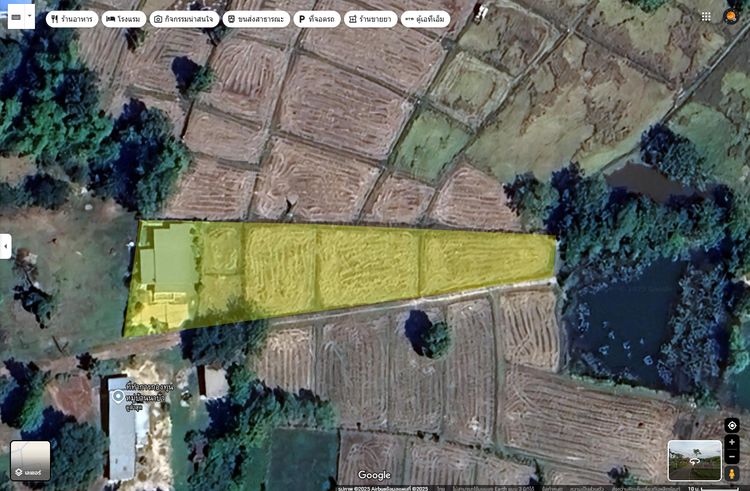
Task: Toggle Street View with the Pegman icon
Action: click(732, 473)
